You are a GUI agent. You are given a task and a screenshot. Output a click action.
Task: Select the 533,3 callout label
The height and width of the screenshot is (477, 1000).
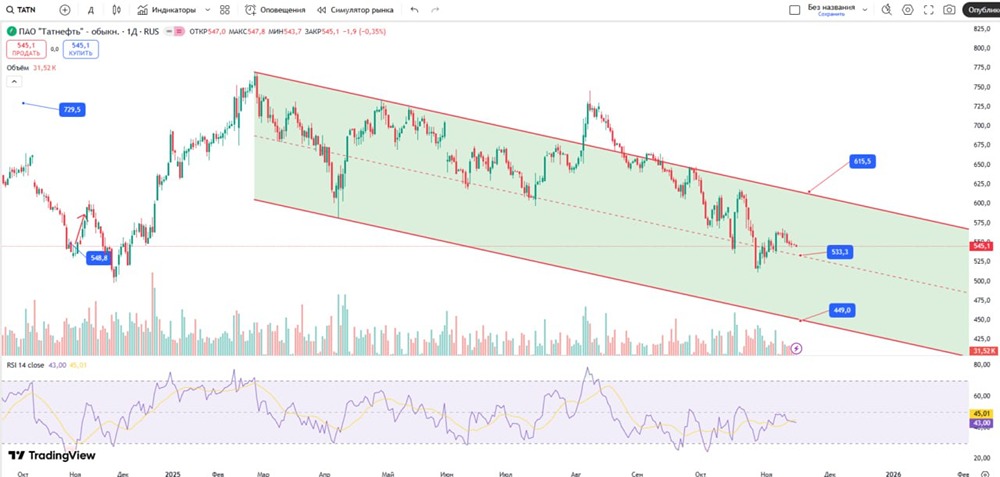(841, 252)
